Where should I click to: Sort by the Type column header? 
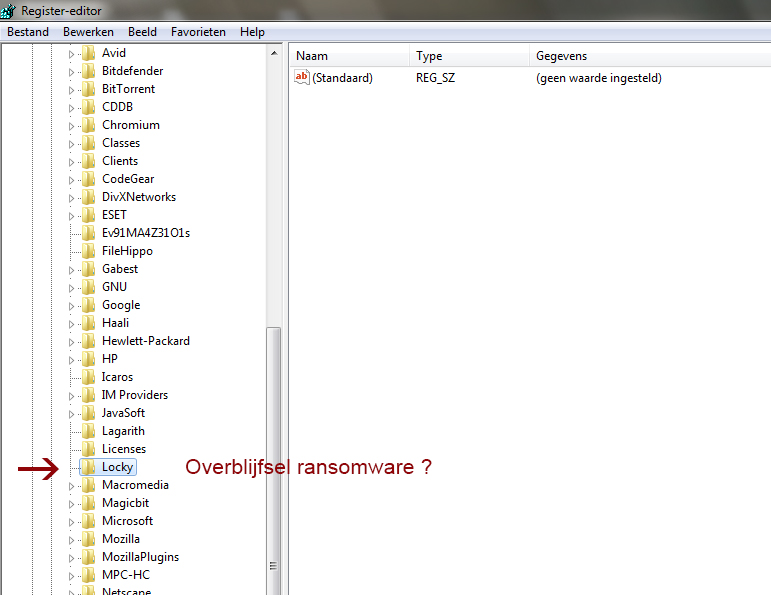pos(470,56)
